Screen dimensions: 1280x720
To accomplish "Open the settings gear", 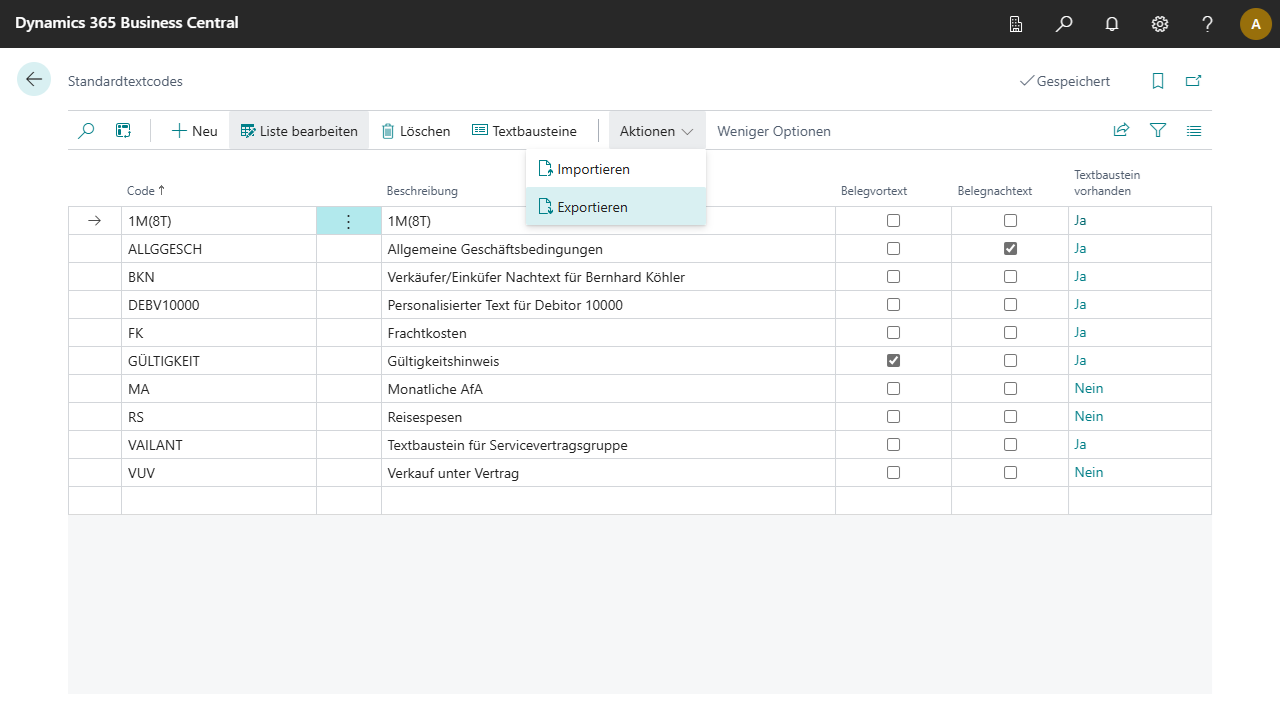I will (x=1160, y=24).
